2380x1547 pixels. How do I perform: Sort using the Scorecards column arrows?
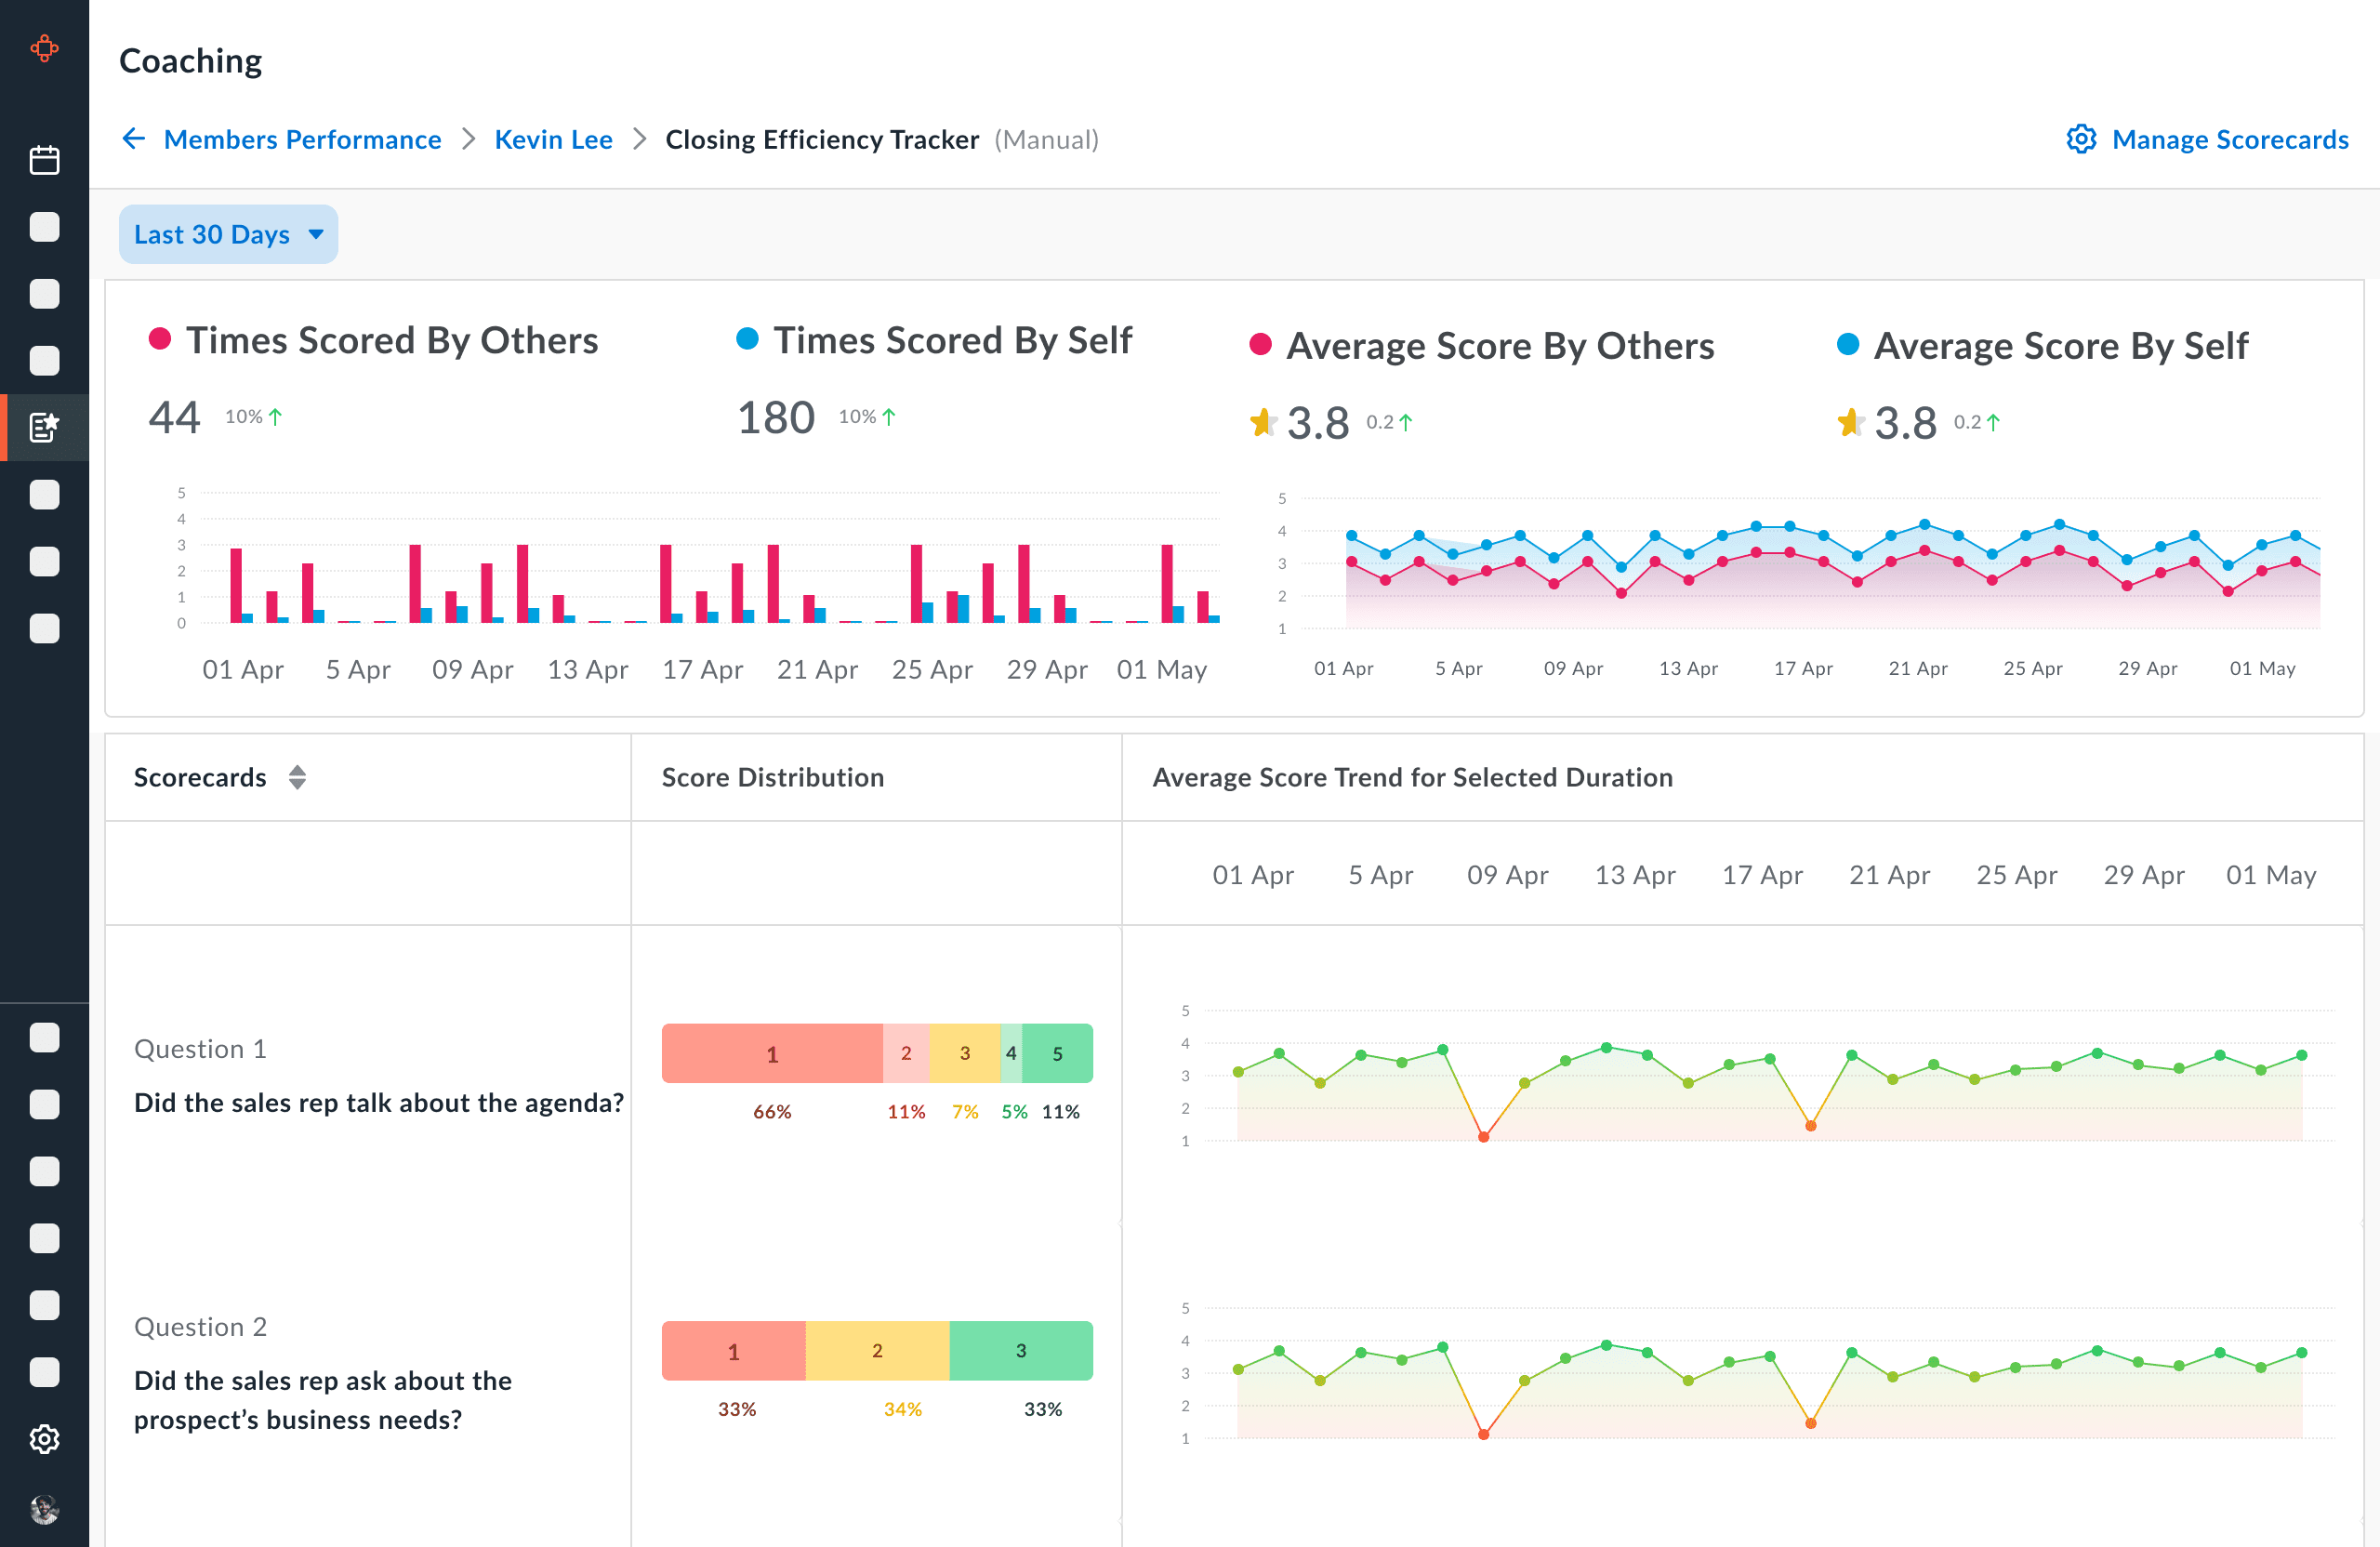297,777
